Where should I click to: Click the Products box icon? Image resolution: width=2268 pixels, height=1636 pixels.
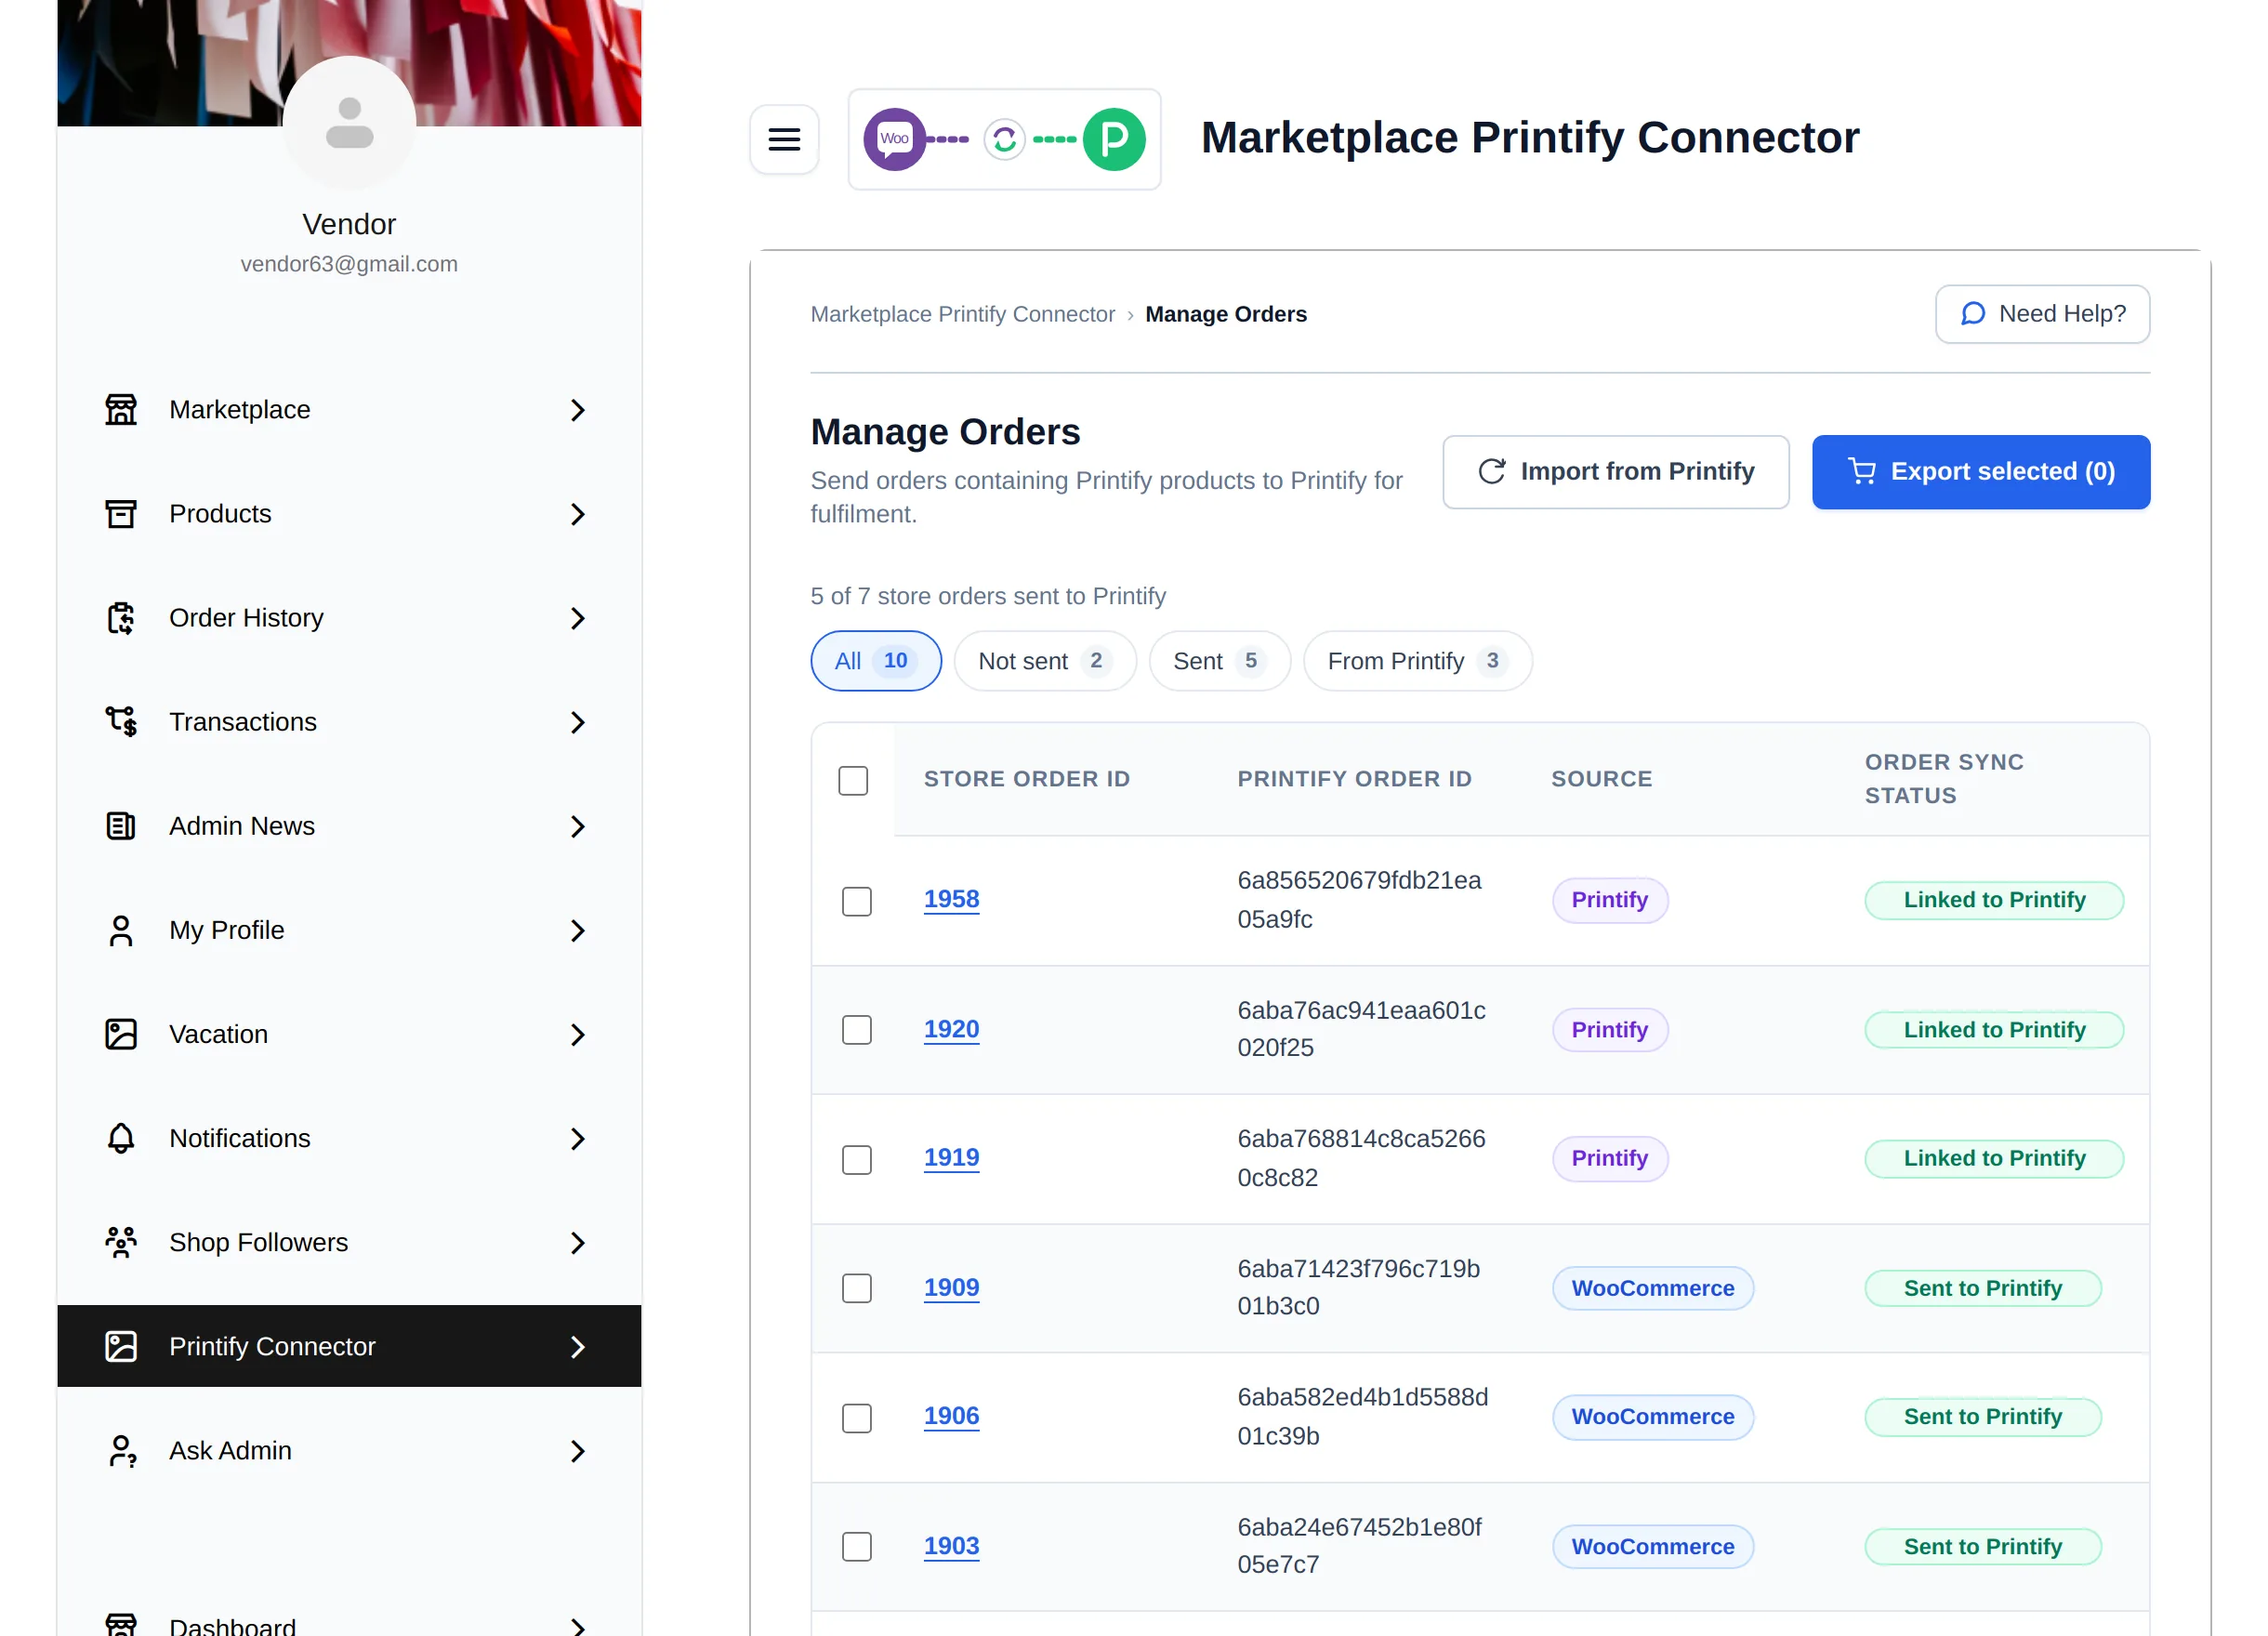click(121, 514)
